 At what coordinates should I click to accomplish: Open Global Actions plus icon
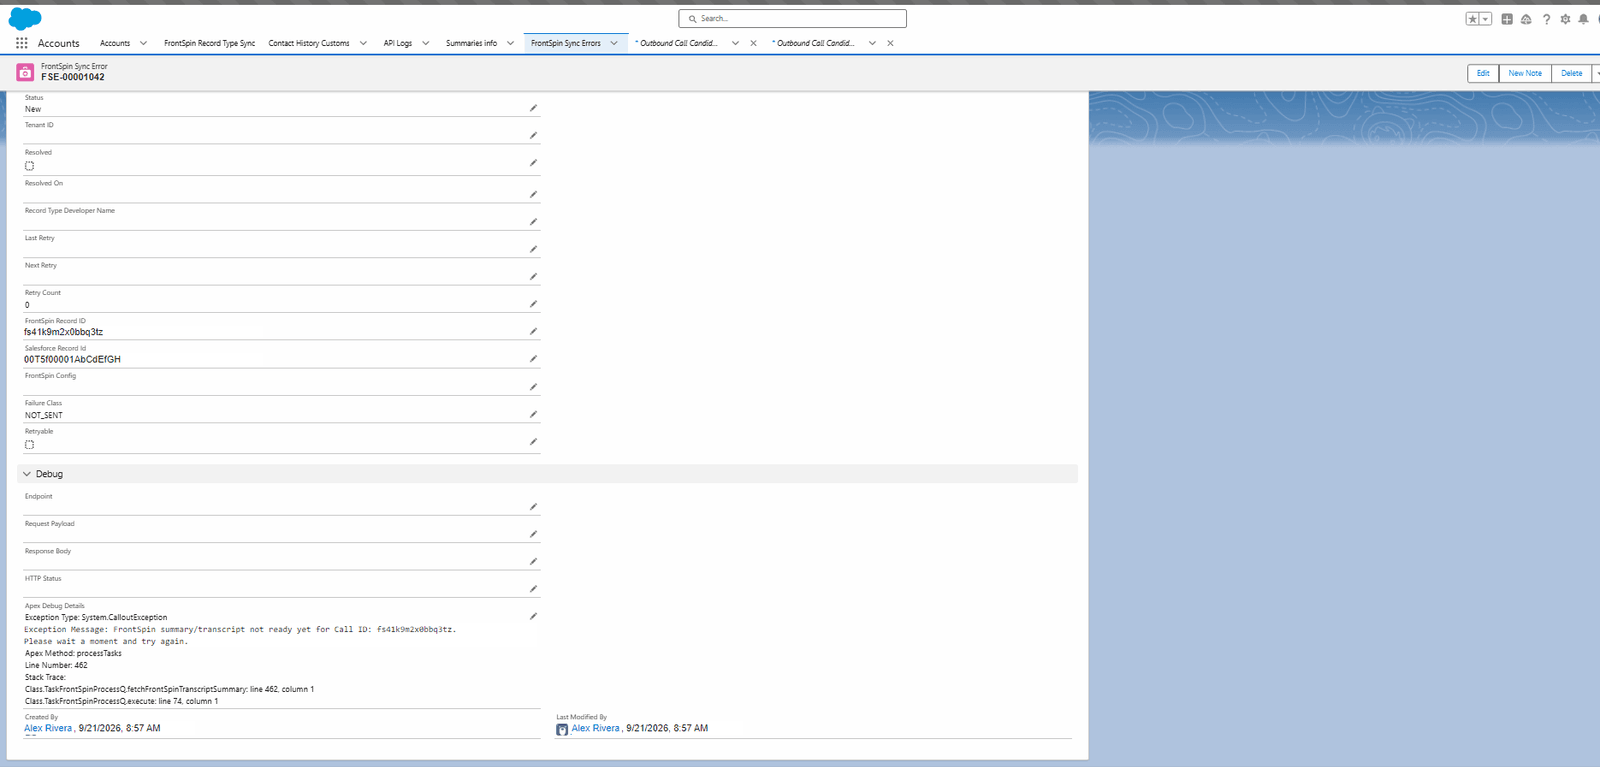(x=1507, y=19)
